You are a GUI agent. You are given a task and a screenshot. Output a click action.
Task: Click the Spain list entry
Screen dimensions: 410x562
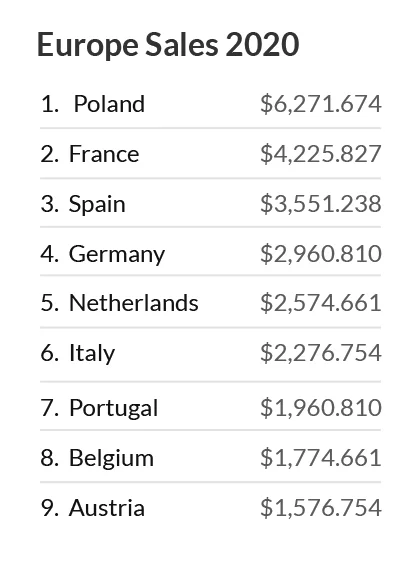[x=210, y=204]
